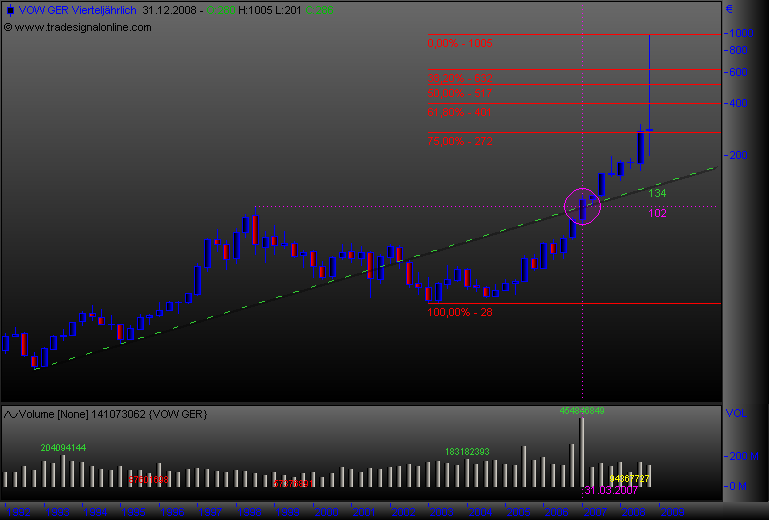
Task: Click the 31.03.2007 date marker
Action: [x=611, y=490]
